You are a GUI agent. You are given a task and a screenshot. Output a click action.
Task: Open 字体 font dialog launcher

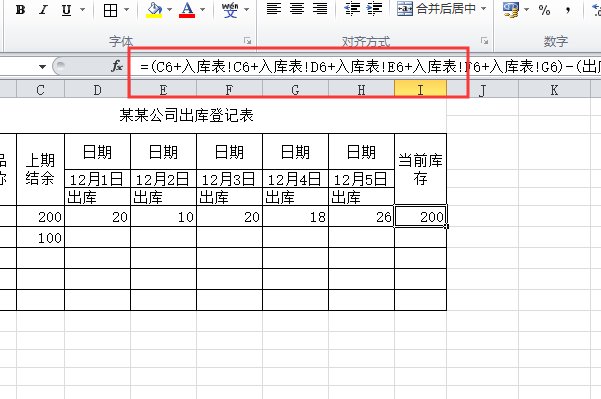[x=248, y=40]
